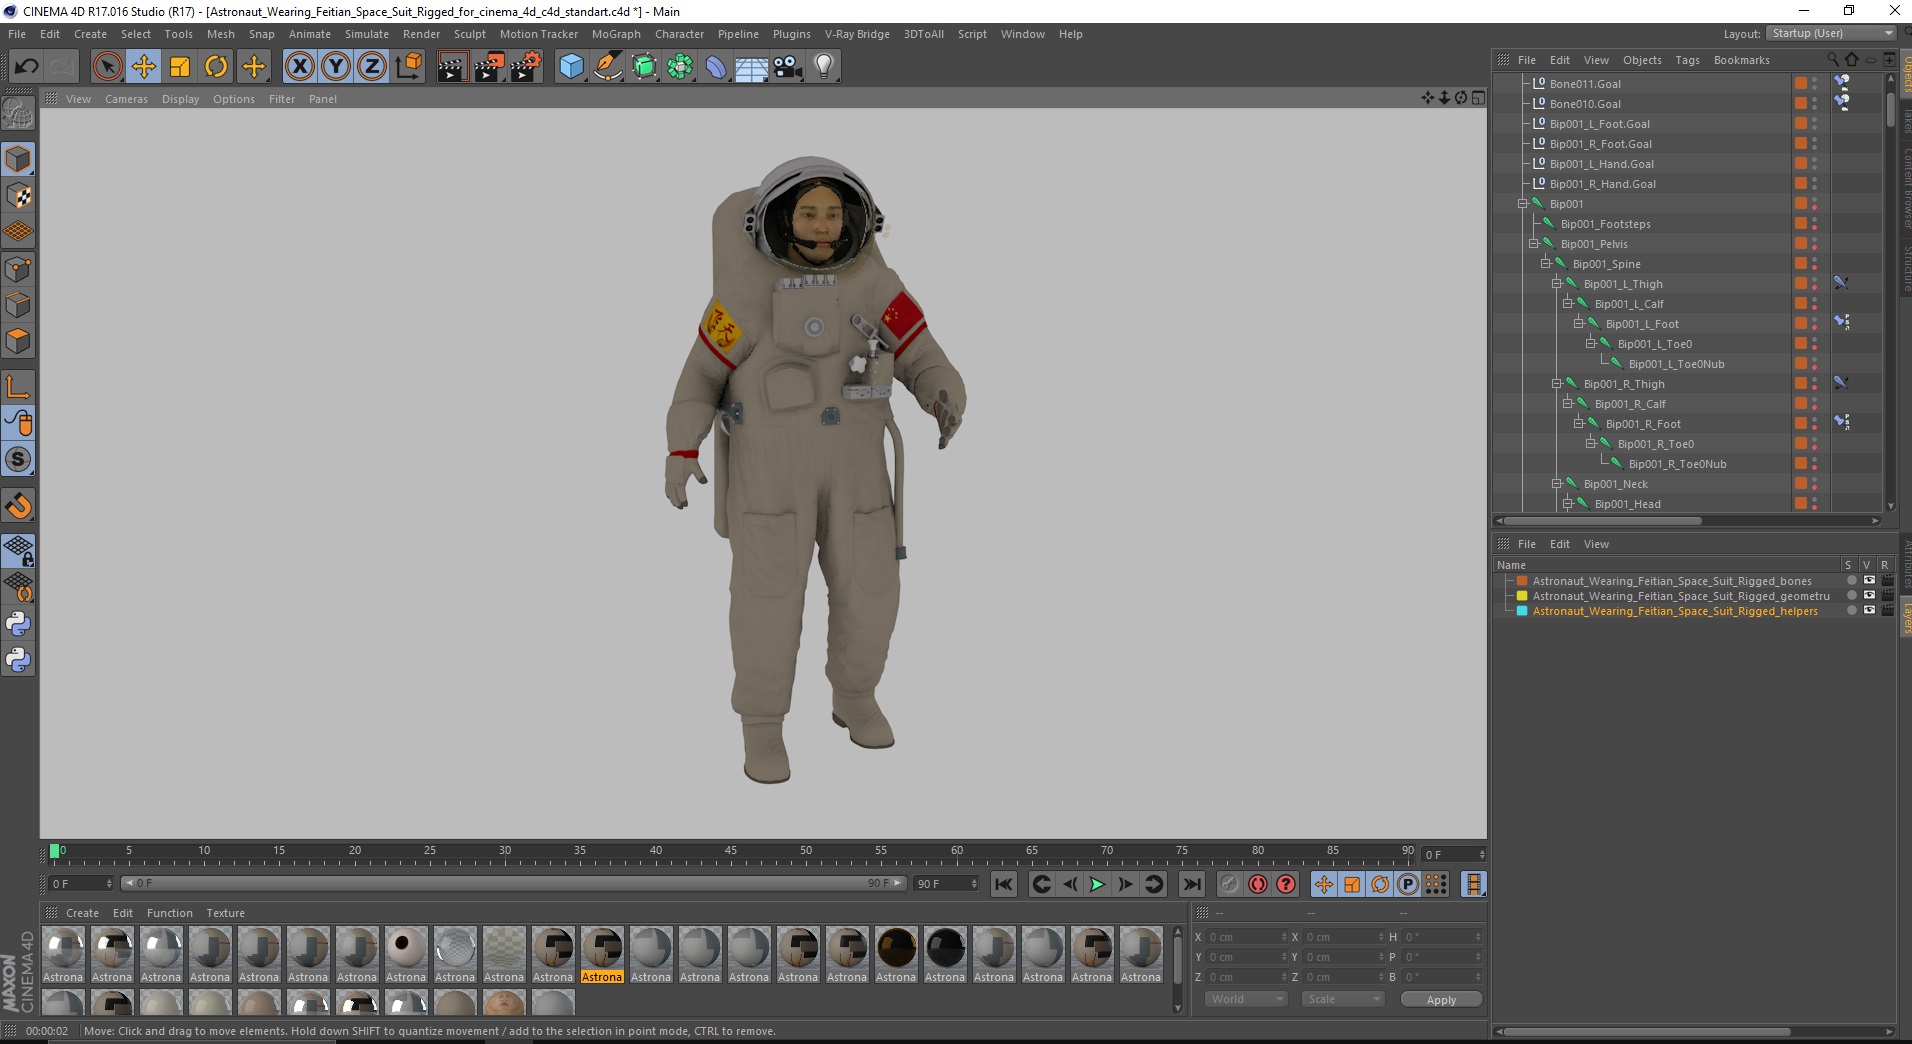The height and width of the screenshot is (1044, 1912).
Task: Collapse the Bip001 hierarchy node
Action: [x=1523, y=204]
